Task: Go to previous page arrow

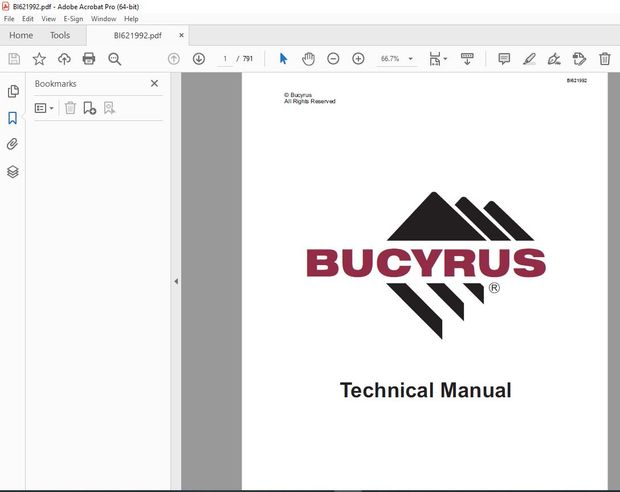Action: [x=174, y=59]
